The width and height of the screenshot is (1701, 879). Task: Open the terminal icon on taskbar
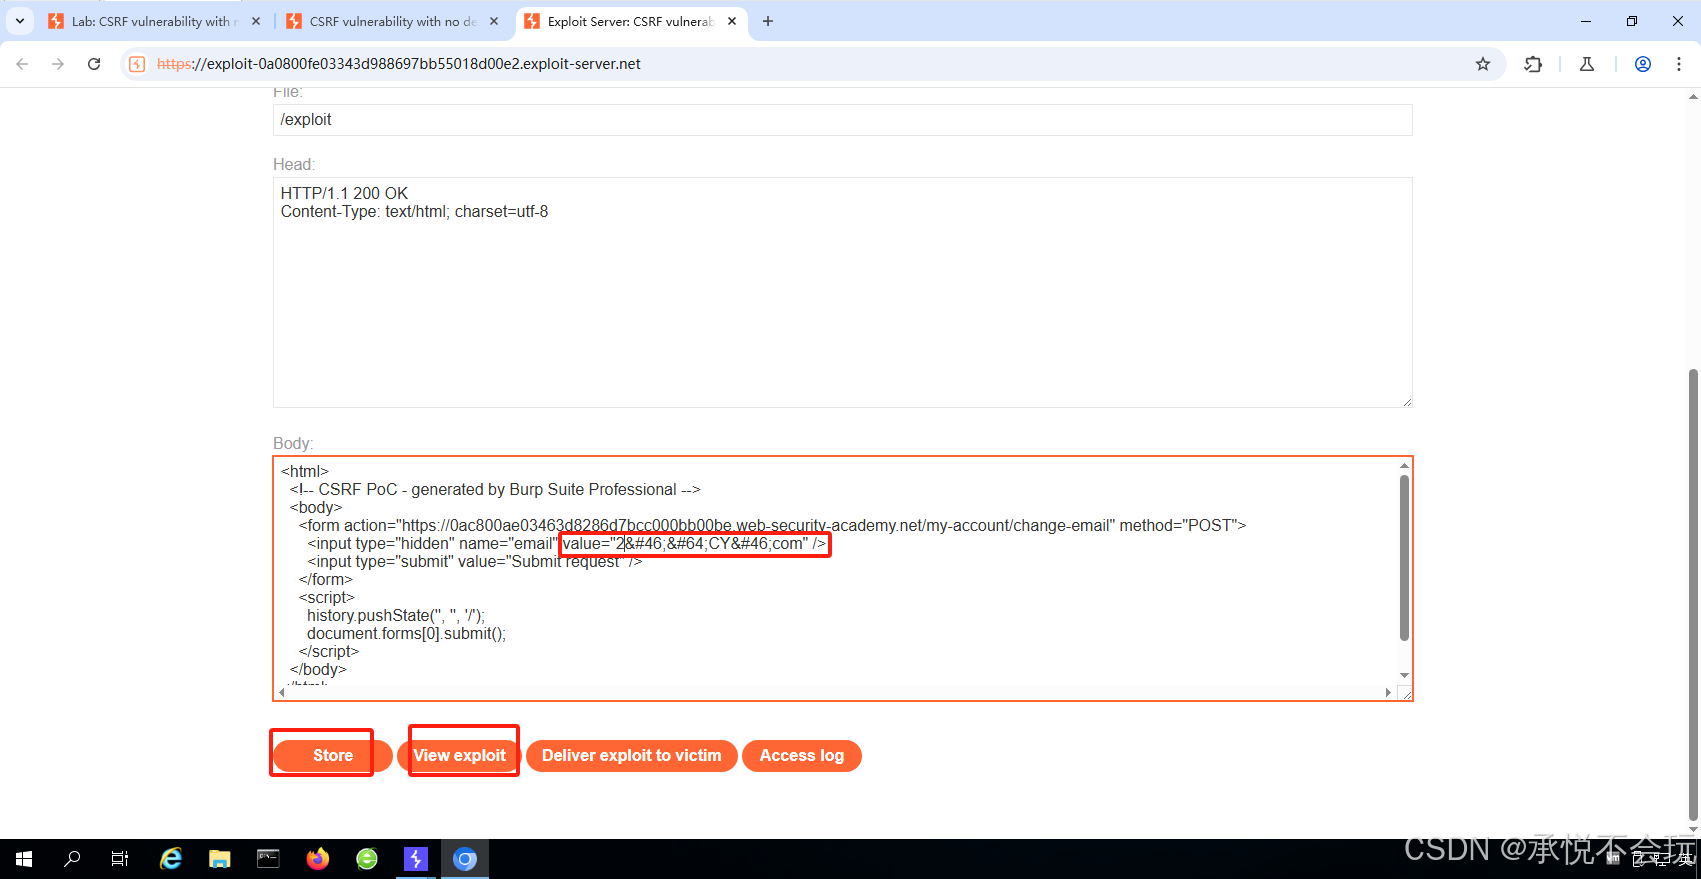(x=269, y=859)
